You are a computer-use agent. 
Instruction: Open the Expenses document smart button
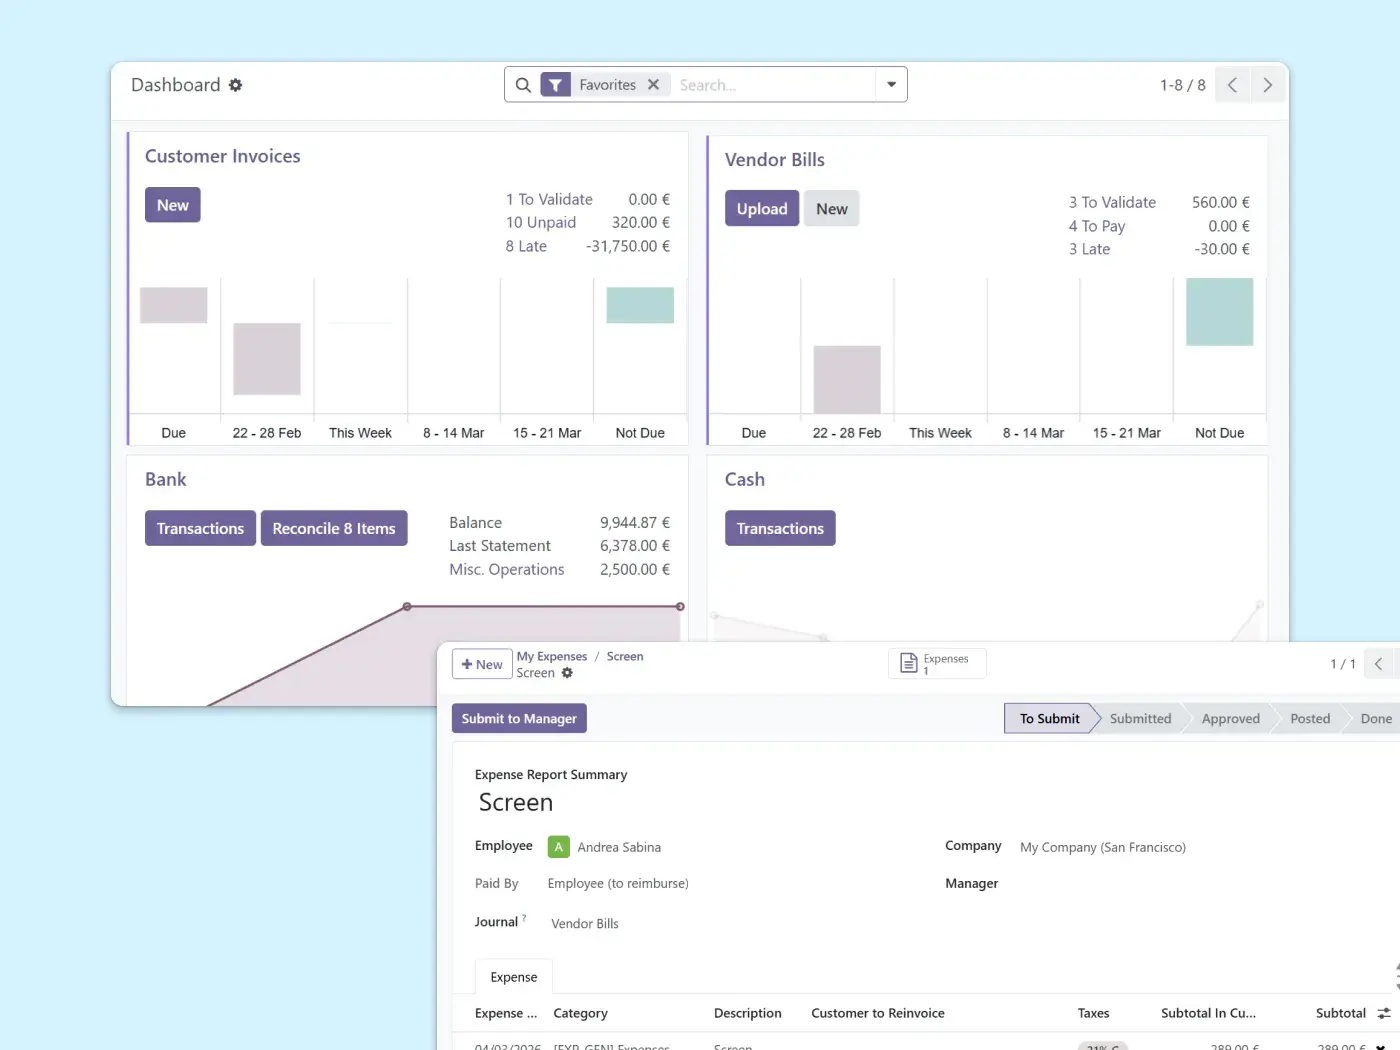pyautogui.click(x=936, y=663)
